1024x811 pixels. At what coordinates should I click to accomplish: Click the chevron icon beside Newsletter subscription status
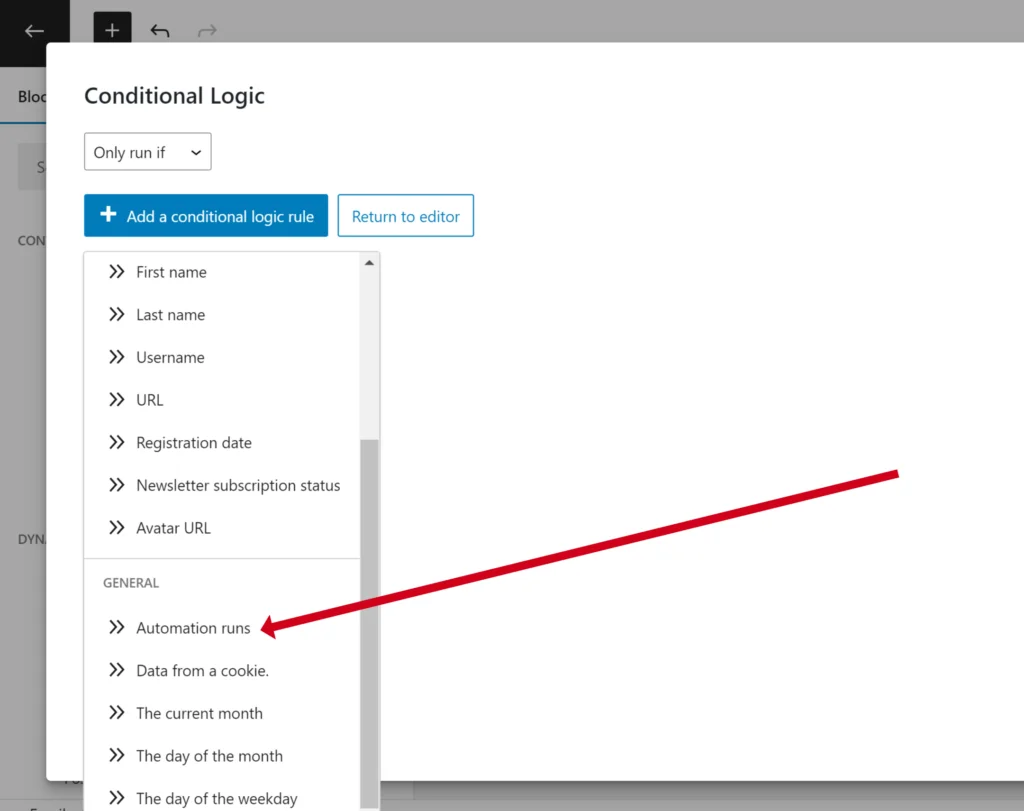[117, 485]
